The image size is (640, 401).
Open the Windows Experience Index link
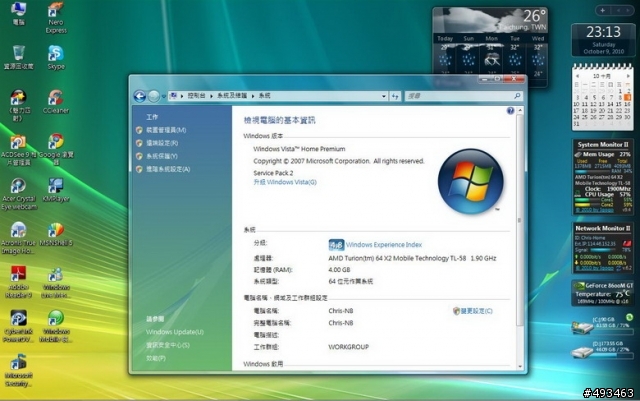coord(384,245)
